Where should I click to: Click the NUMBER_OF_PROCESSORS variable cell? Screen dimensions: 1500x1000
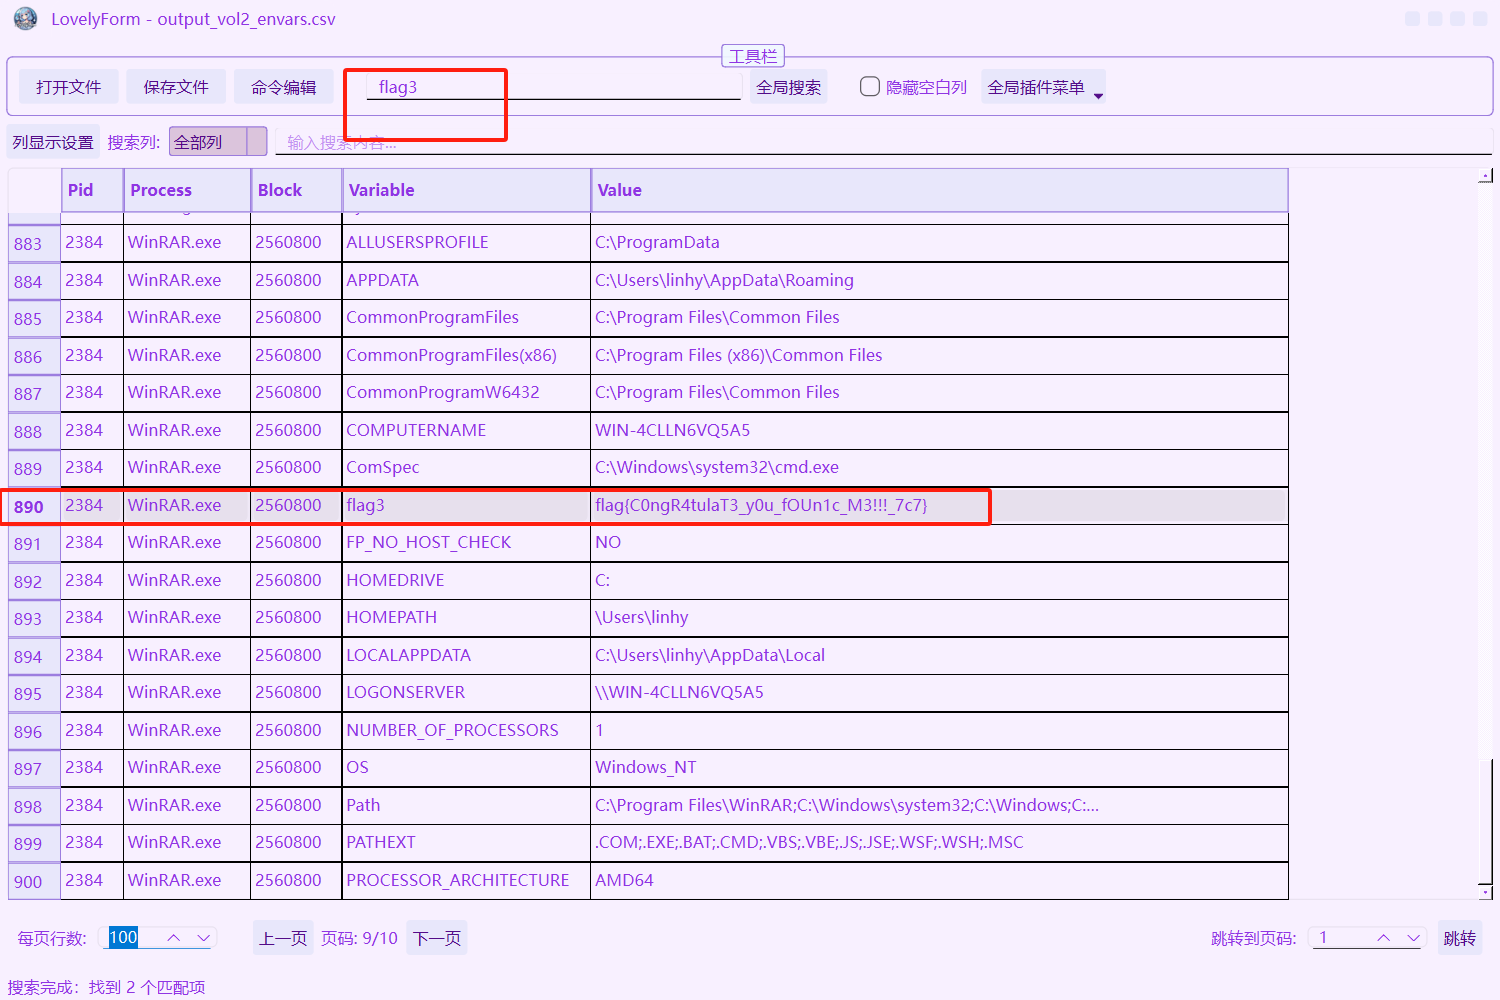pyautogui.click(x=466, y=731)
